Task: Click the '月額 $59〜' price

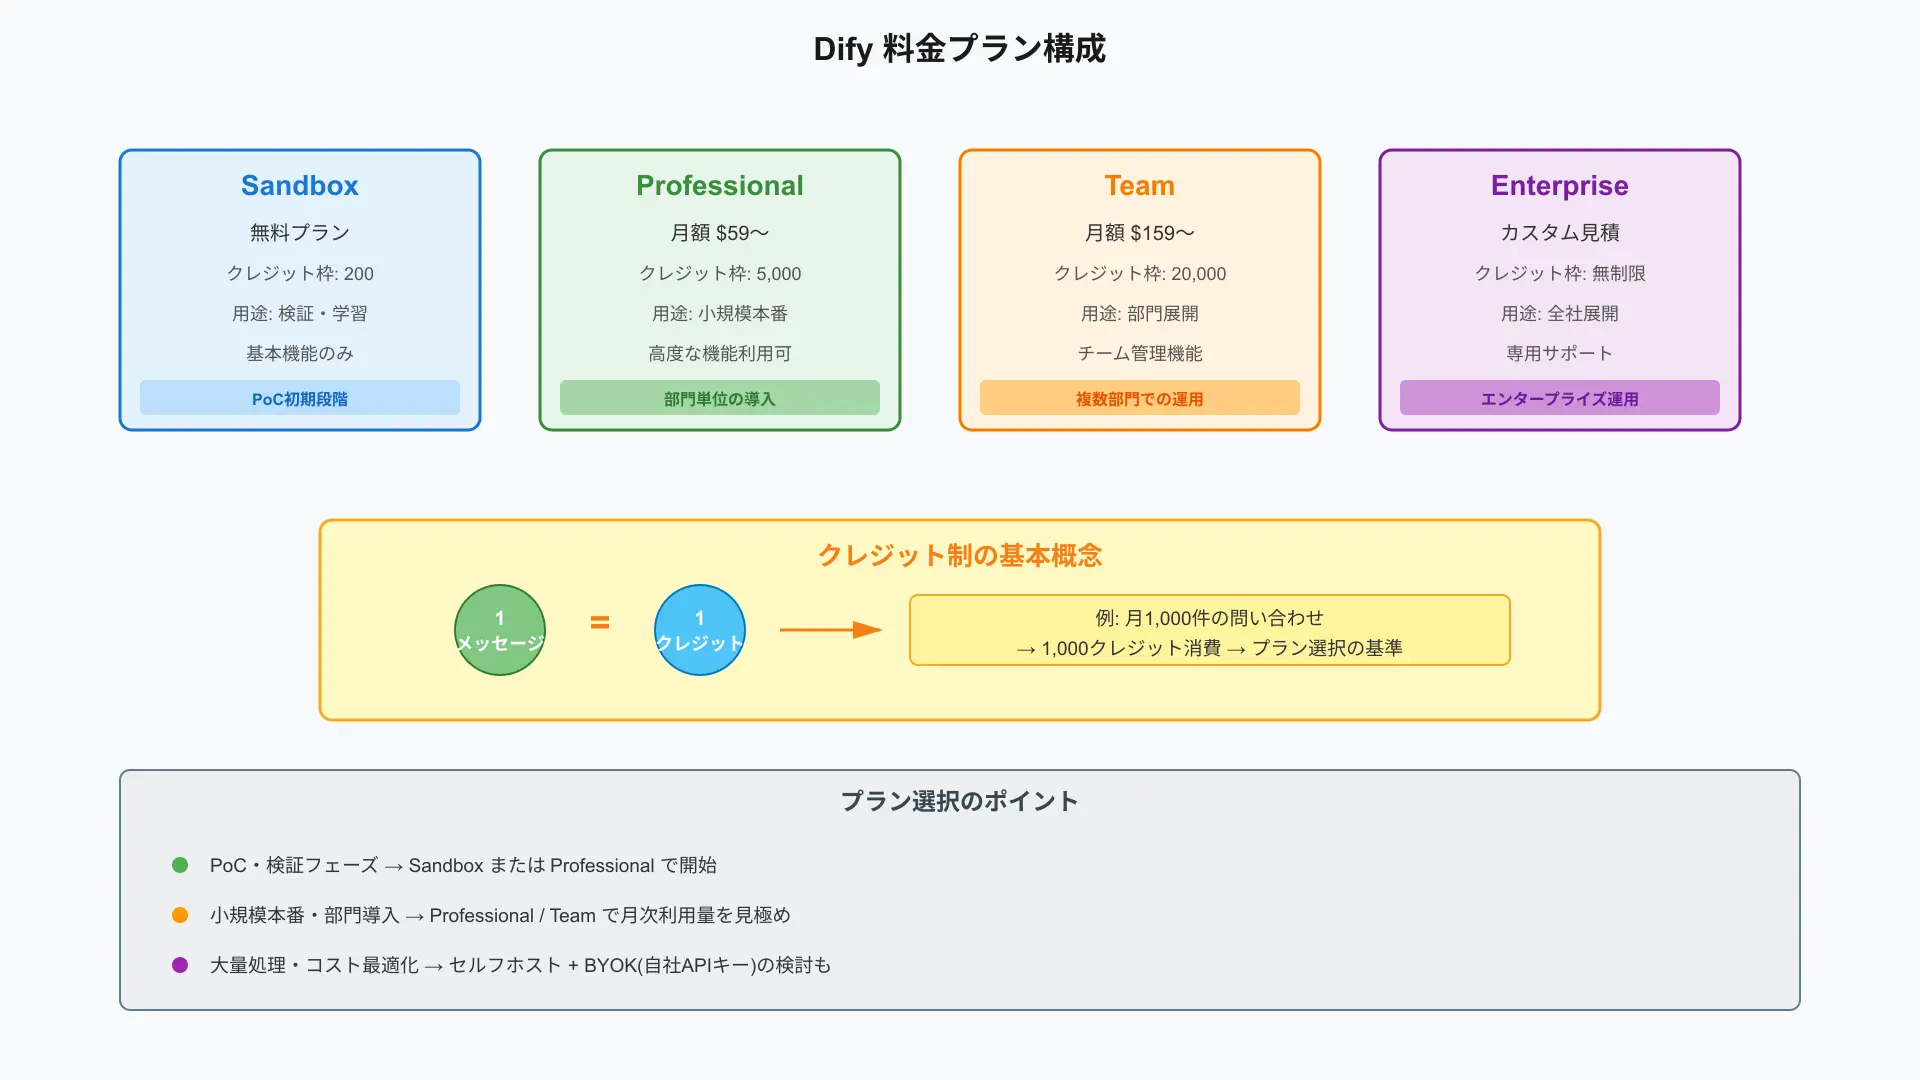Action: [x=720, y=233]
